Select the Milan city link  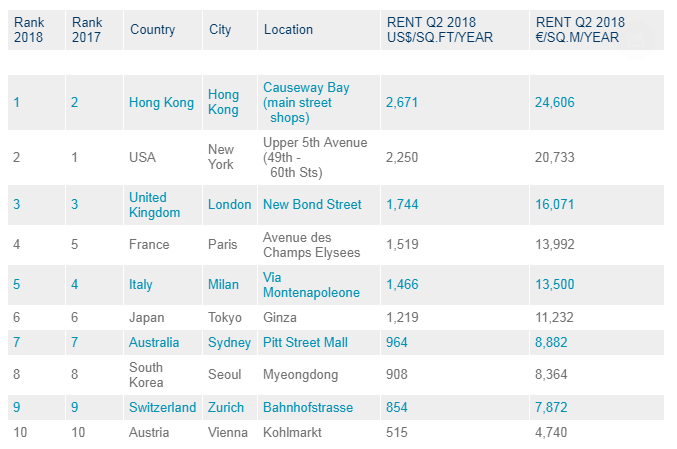tap(223, 284)
